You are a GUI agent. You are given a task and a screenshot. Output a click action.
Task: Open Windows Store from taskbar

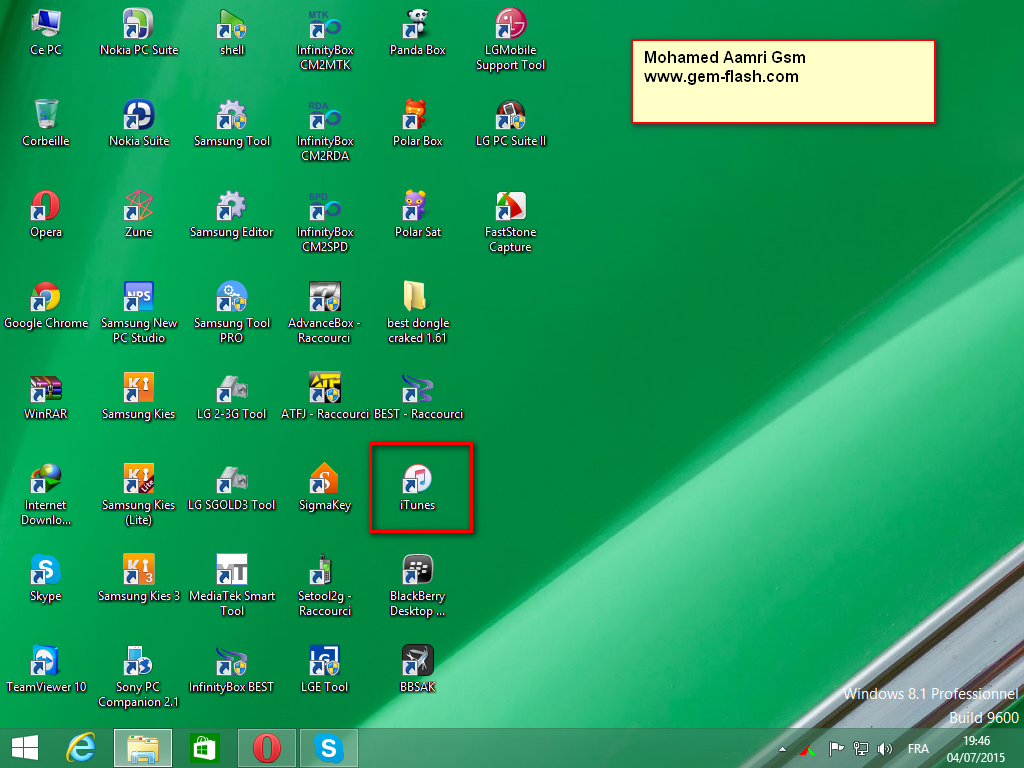pos(204,748)
